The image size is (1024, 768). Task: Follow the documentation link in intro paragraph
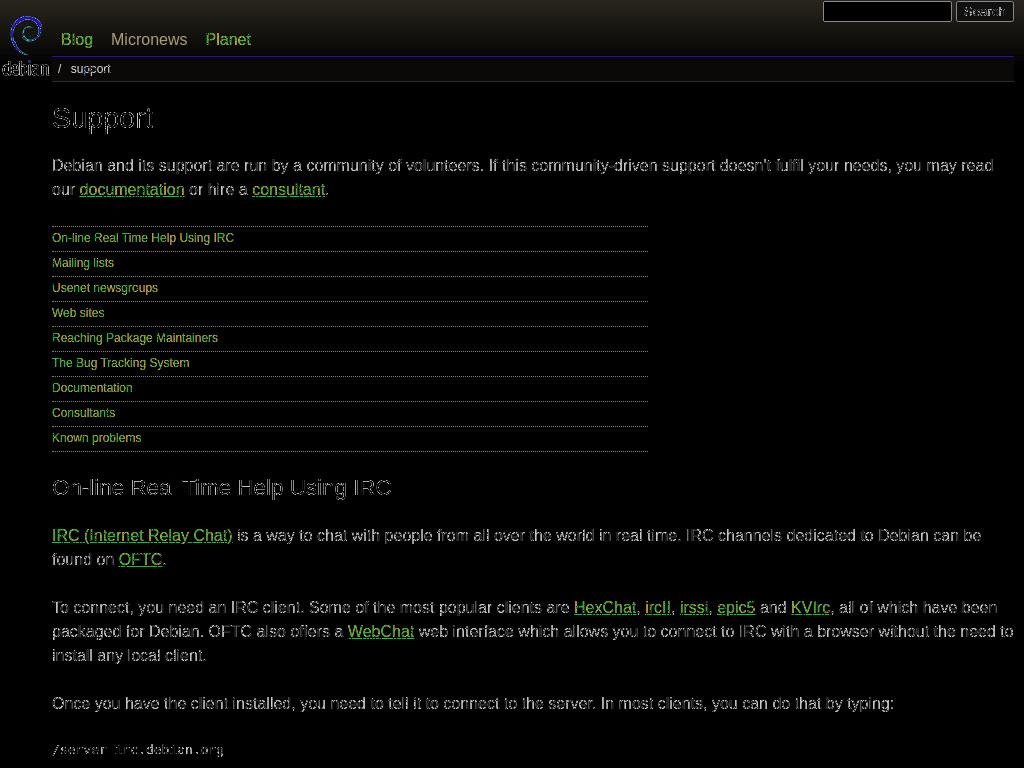click(132, 189)
